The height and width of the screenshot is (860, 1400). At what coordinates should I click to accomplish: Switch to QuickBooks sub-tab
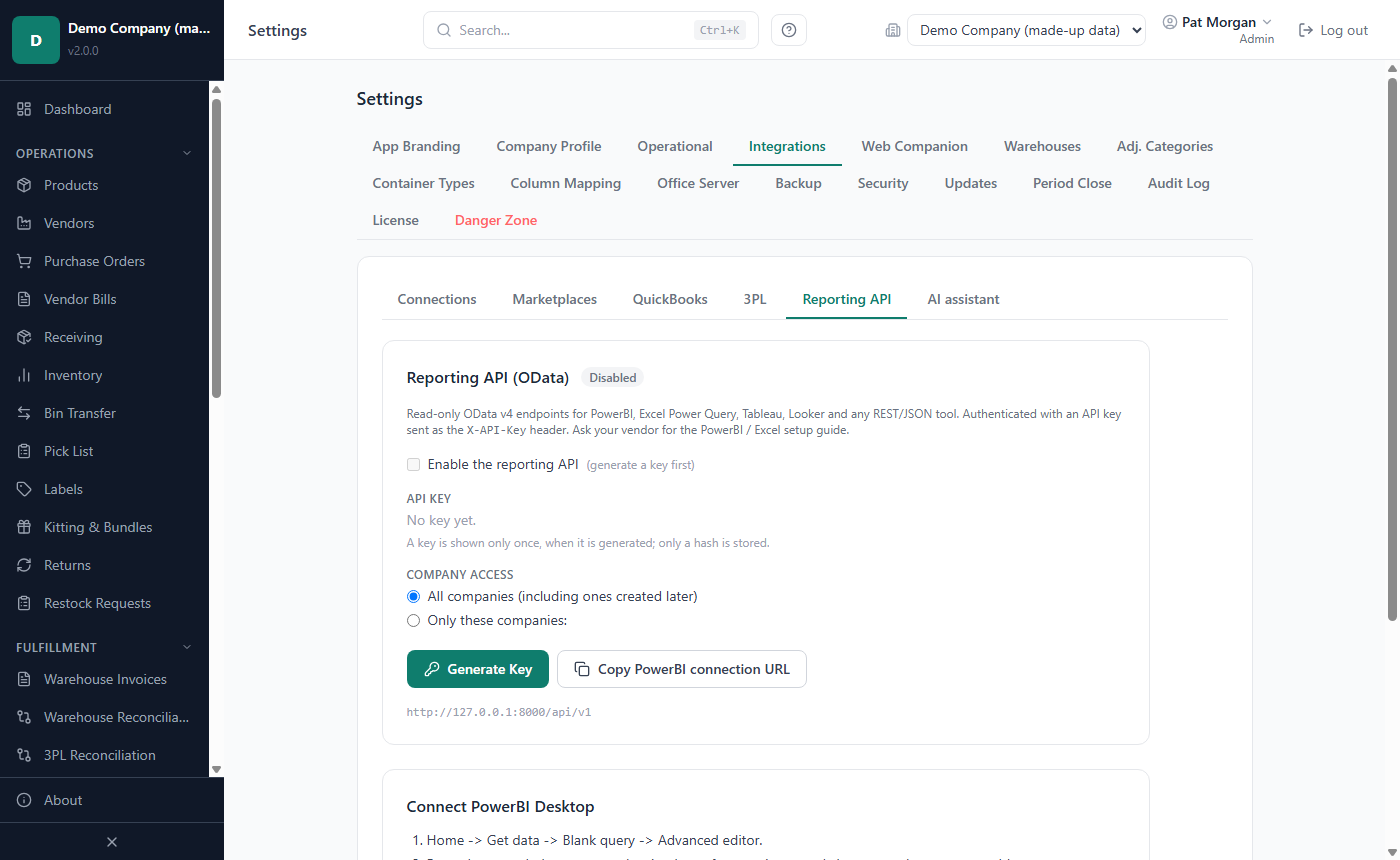tap(670, 299)
